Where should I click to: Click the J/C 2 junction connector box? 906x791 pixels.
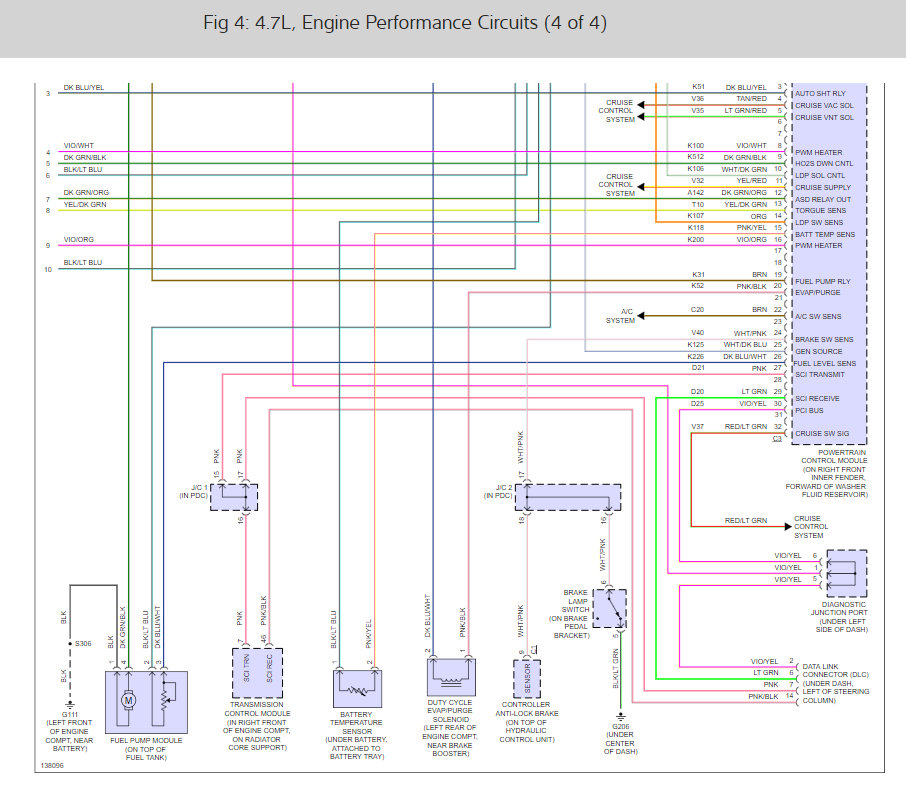click(568, 497)
